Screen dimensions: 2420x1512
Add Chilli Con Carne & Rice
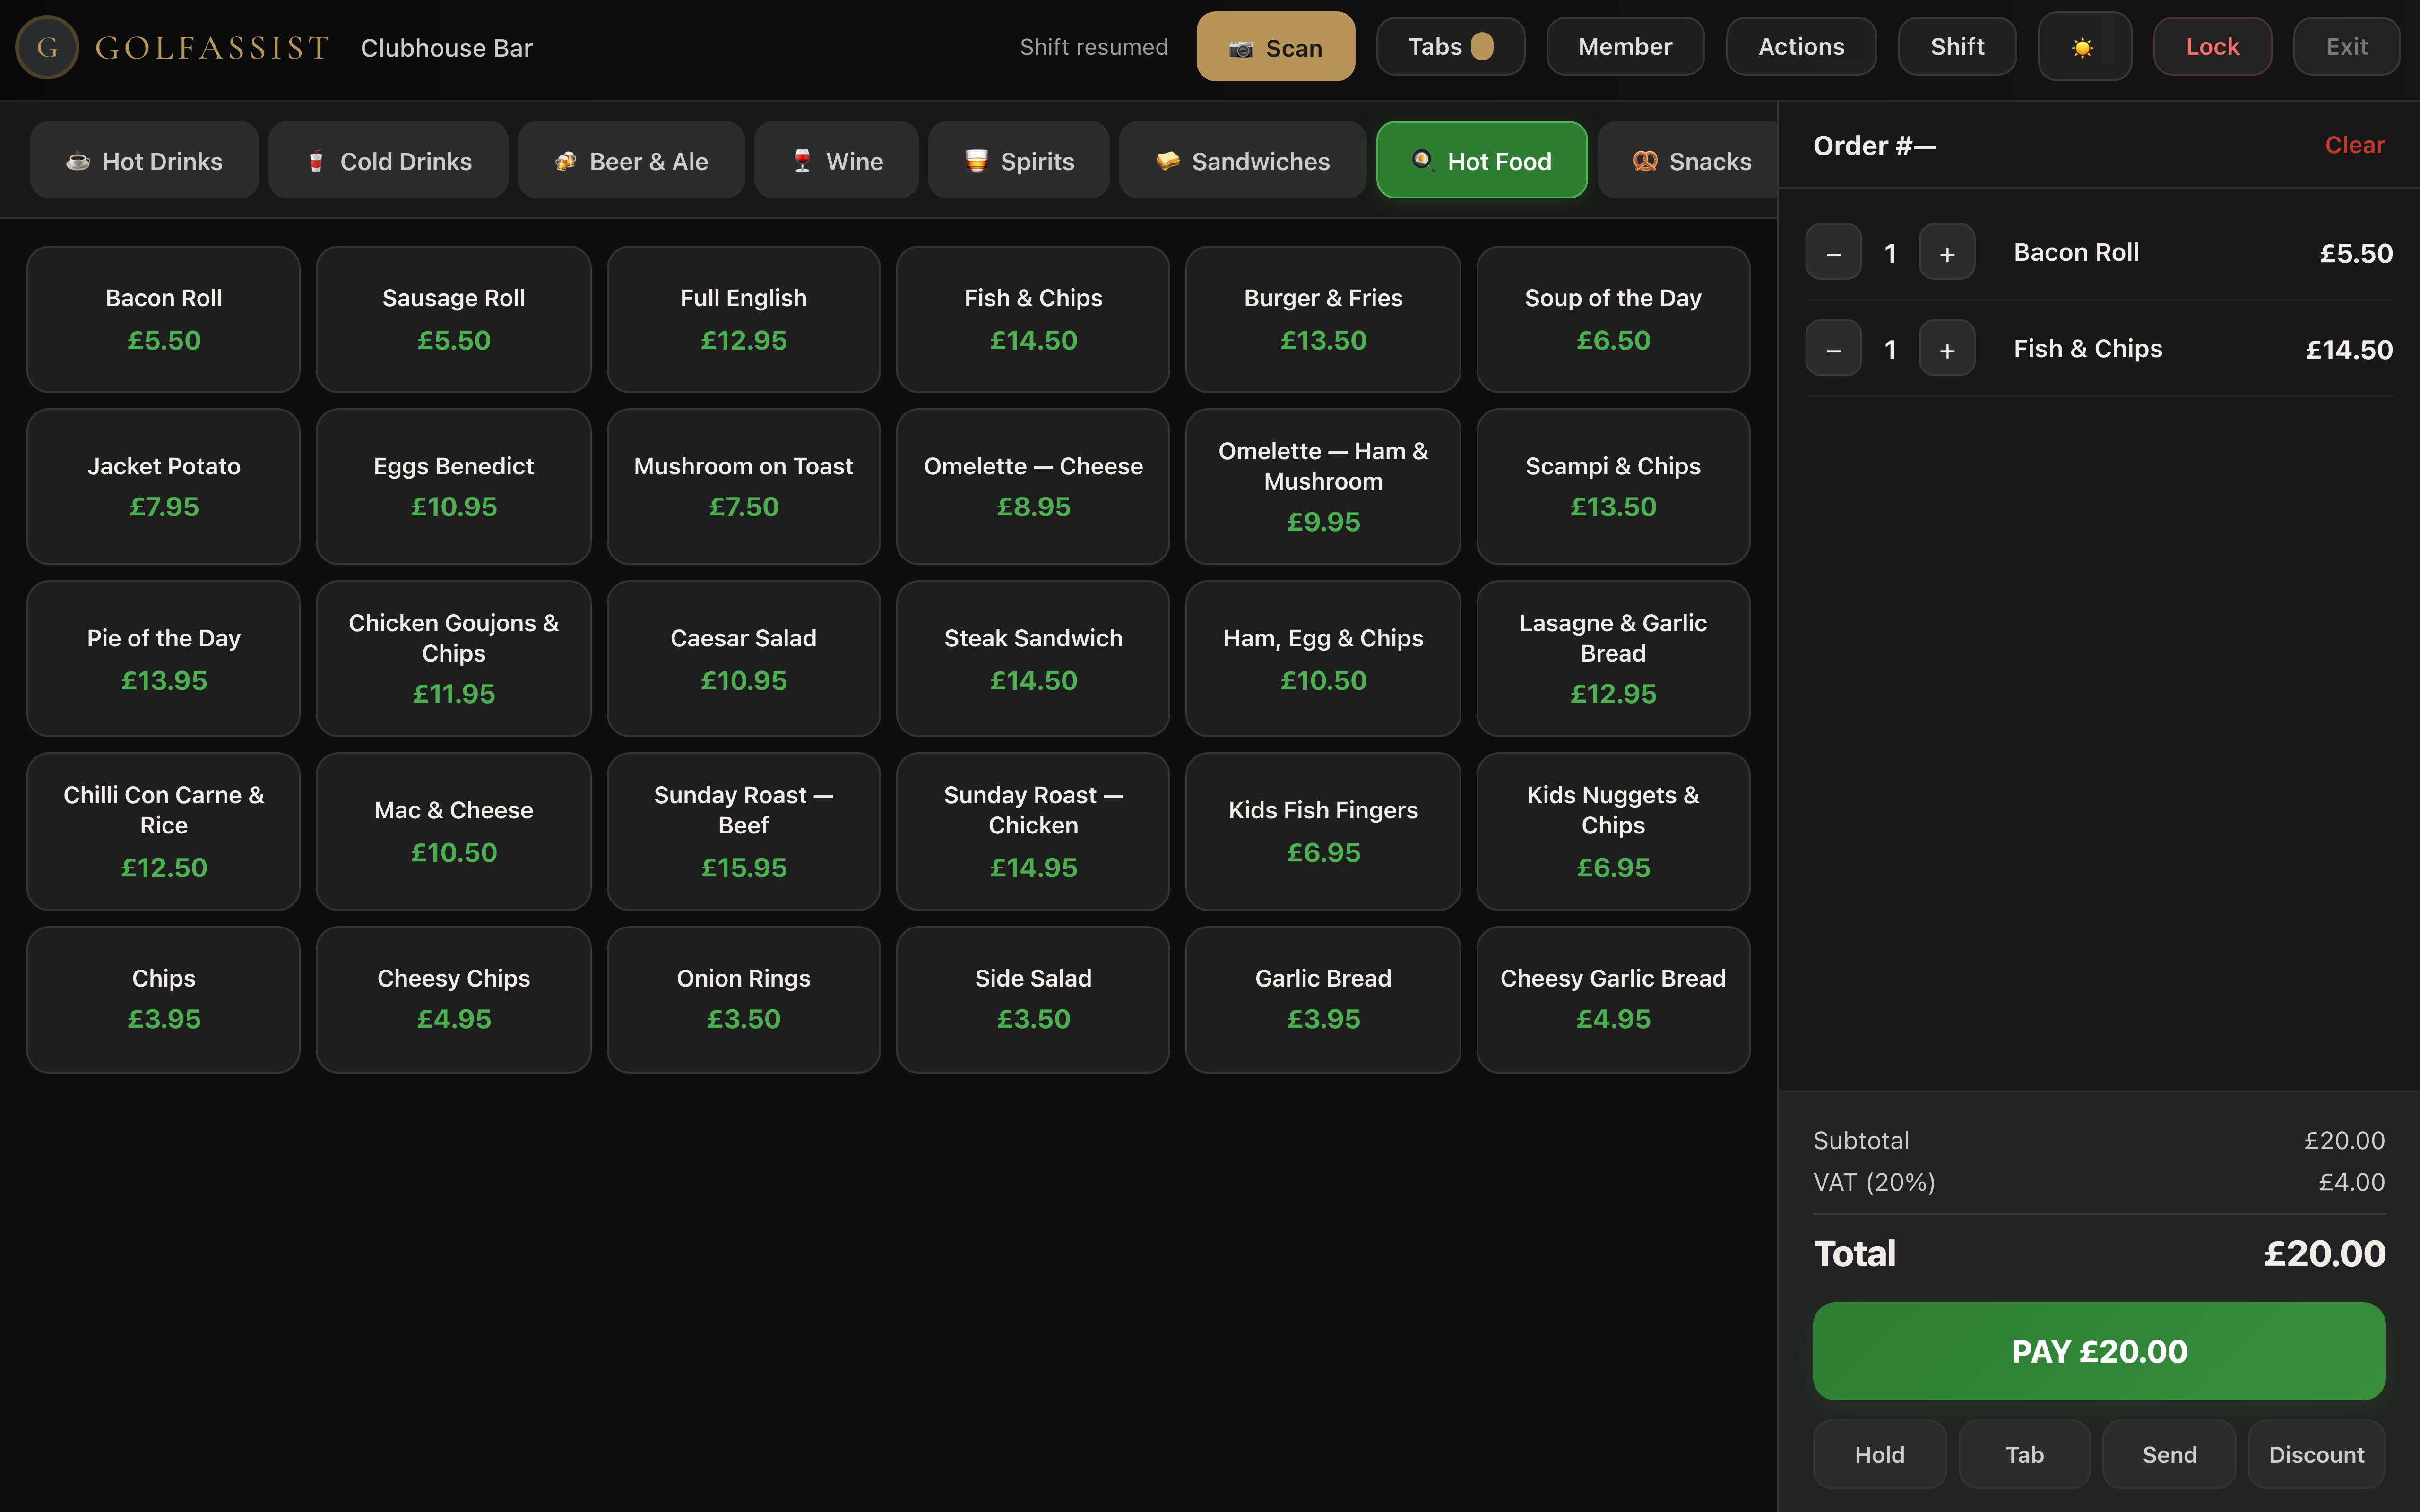click(x=164, y=831)
